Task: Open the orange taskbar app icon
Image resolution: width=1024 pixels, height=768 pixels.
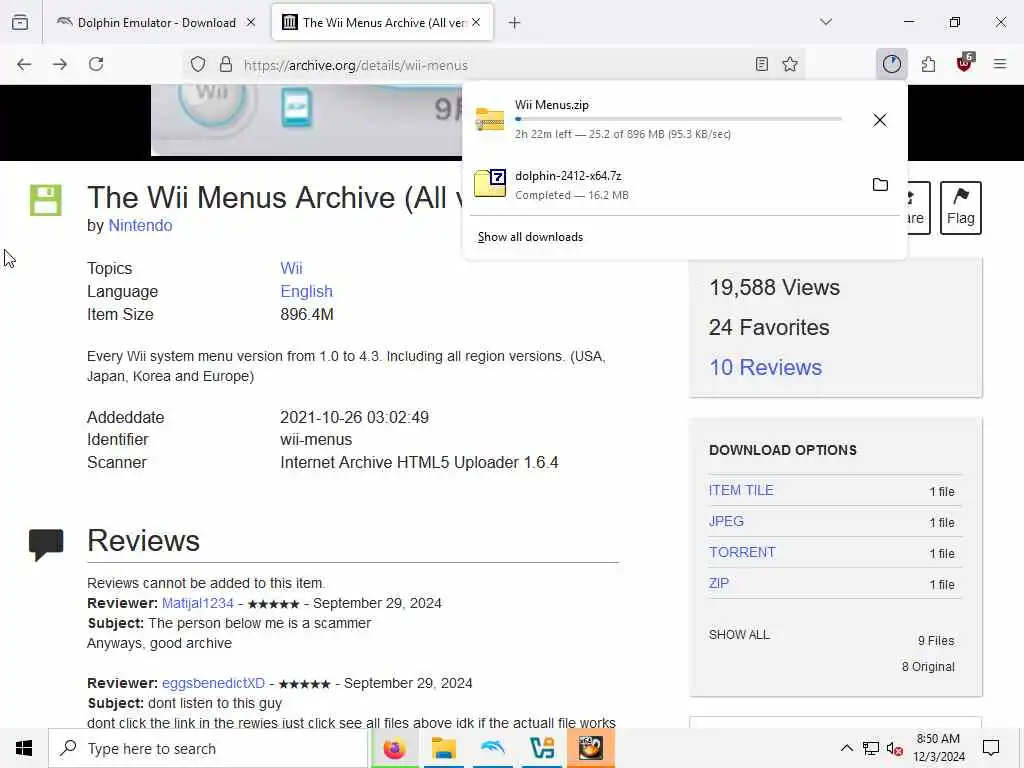Action: click(591, 748)
